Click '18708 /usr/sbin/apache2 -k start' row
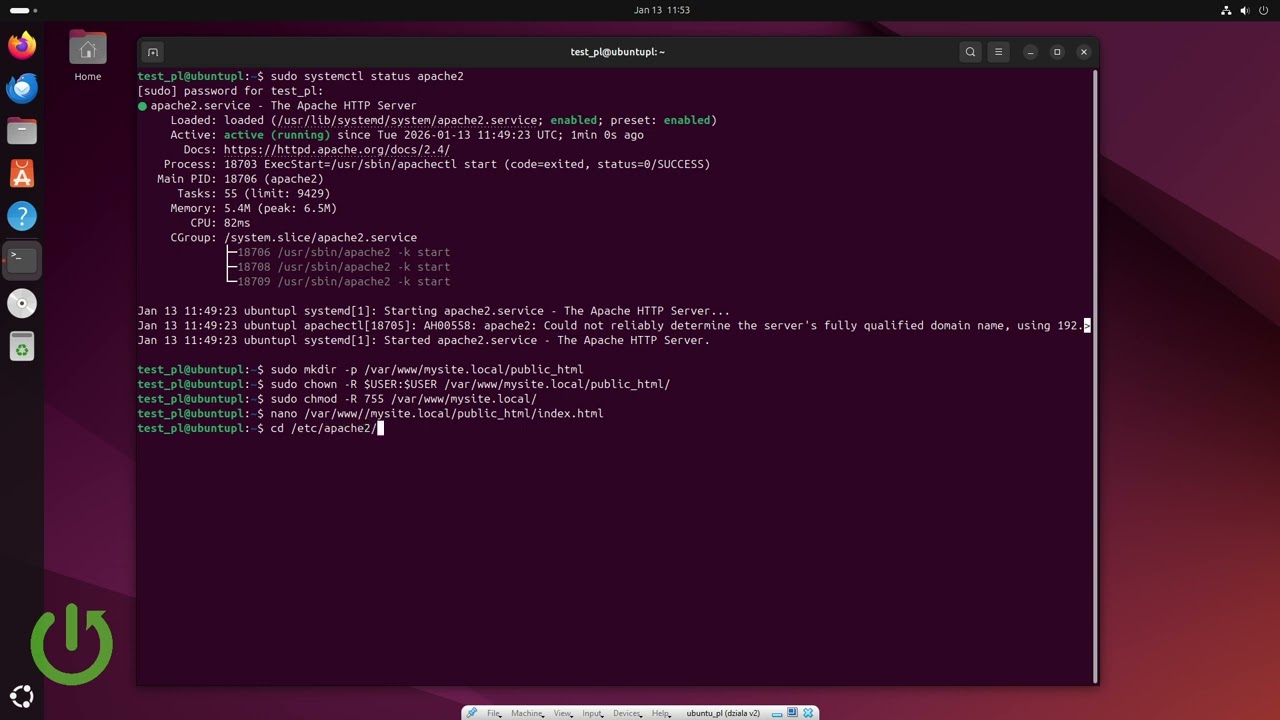Viewport: 1280px width, 720px height. point(344,267)
